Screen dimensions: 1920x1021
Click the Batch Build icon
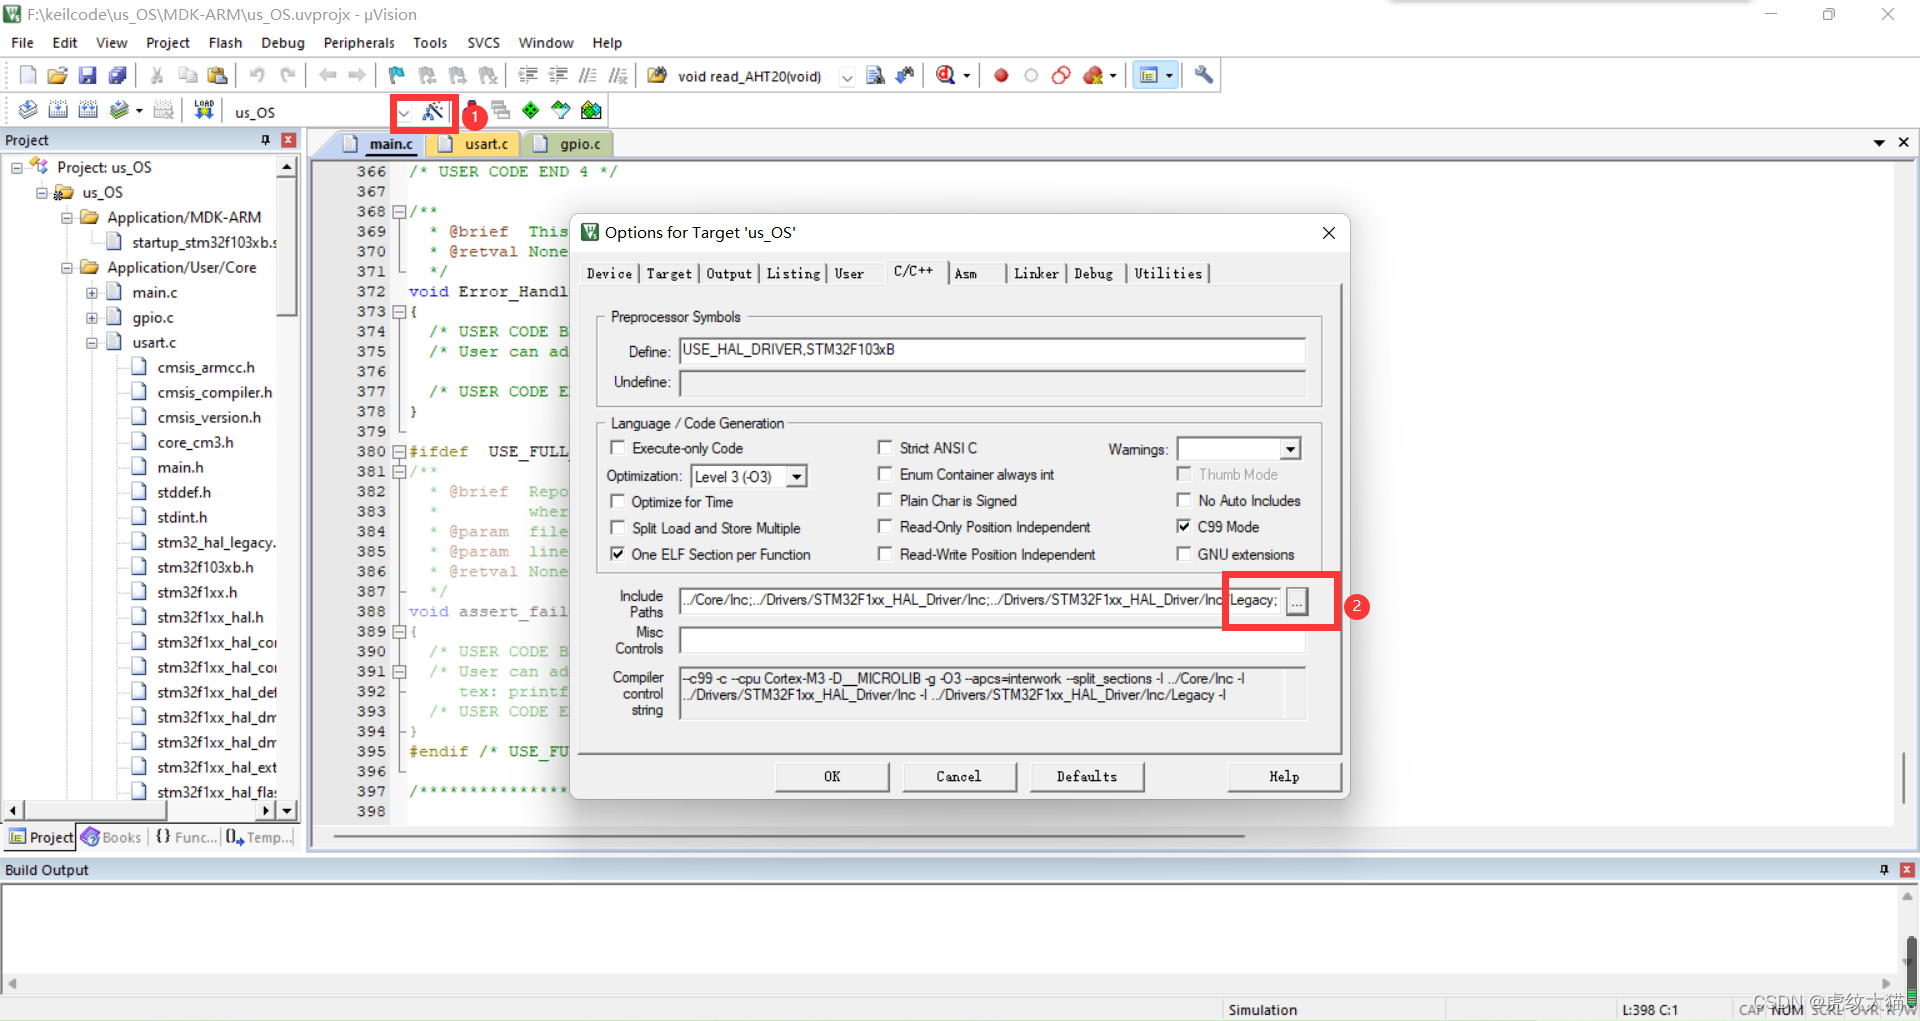coord(119,110)
